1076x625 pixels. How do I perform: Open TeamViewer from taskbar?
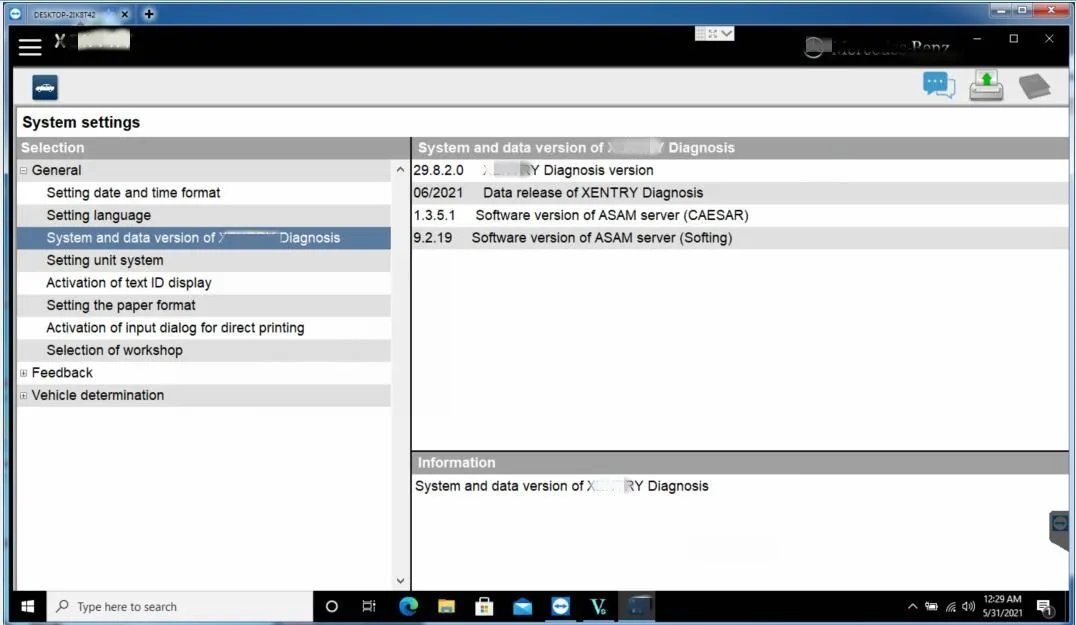coord(561,606)
